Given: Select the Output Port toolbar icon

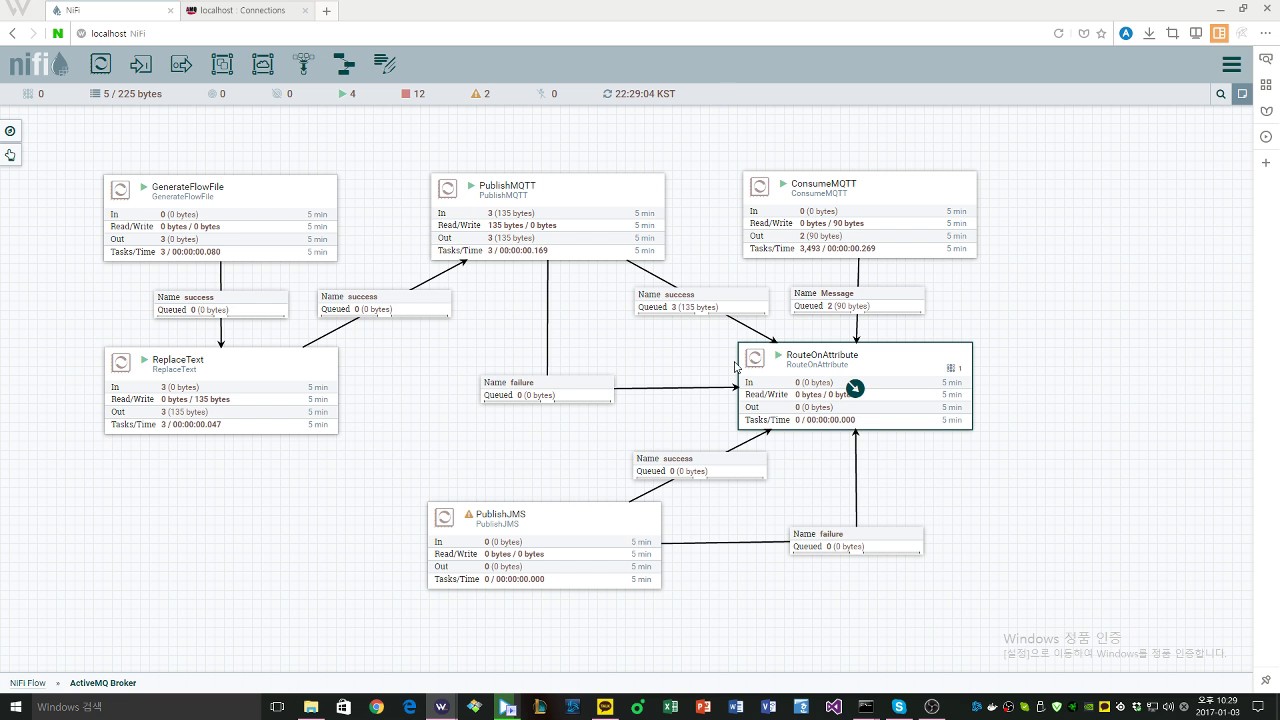Looking at the screenshot, I should tap(181, 65).
